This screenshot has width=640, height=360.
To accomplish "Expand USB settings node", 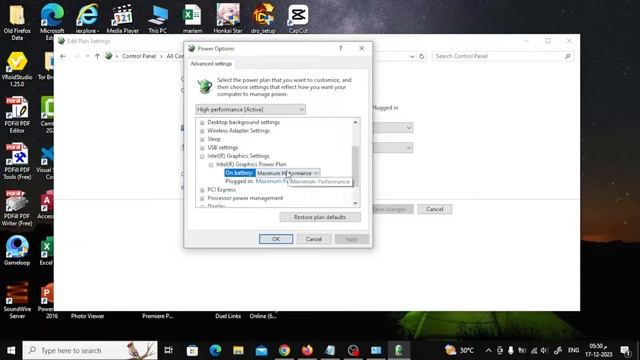I will [x=202, y=148].
